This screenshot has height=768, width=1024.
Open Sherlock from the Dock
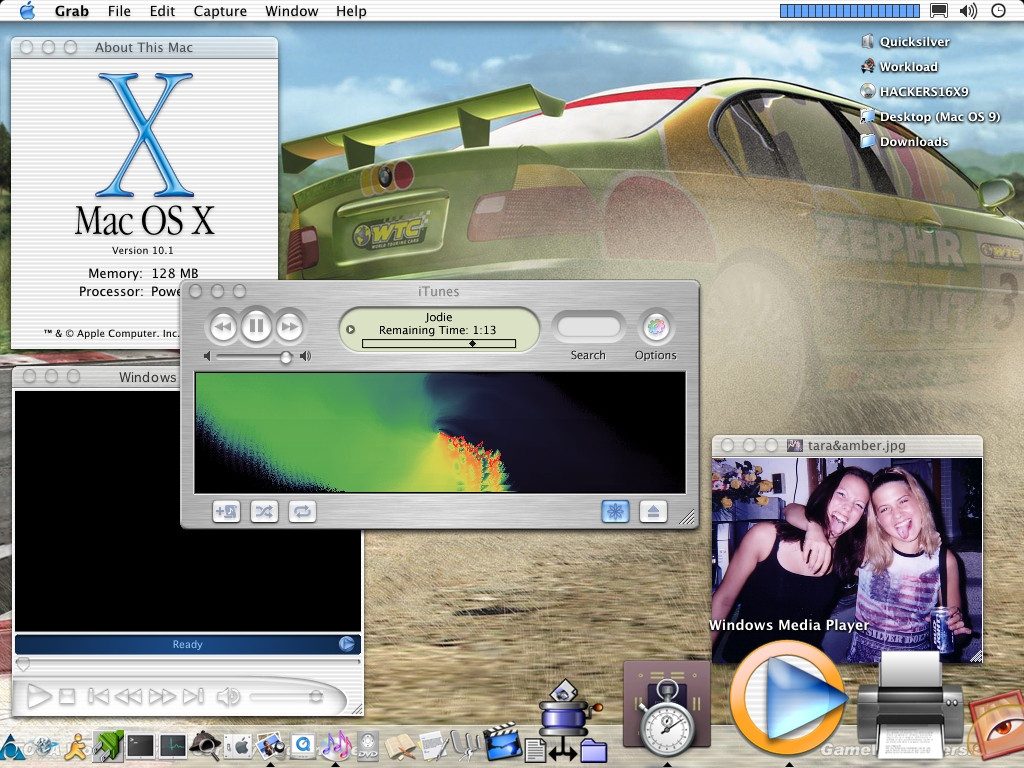click(205, 745)
